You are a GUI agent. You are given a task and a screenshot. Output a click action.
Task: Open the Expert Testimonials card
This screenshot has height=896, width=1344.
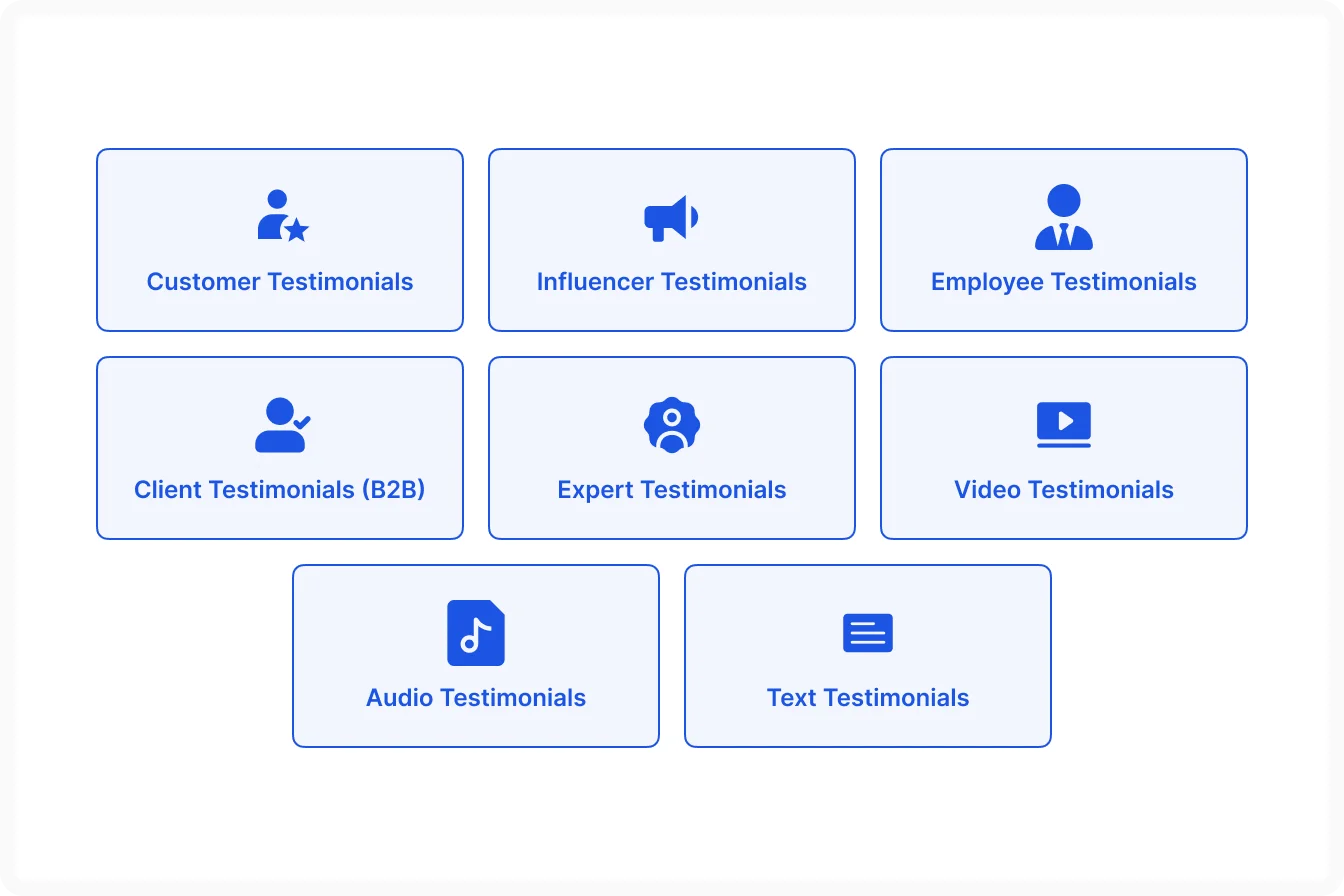coord(671,448)
